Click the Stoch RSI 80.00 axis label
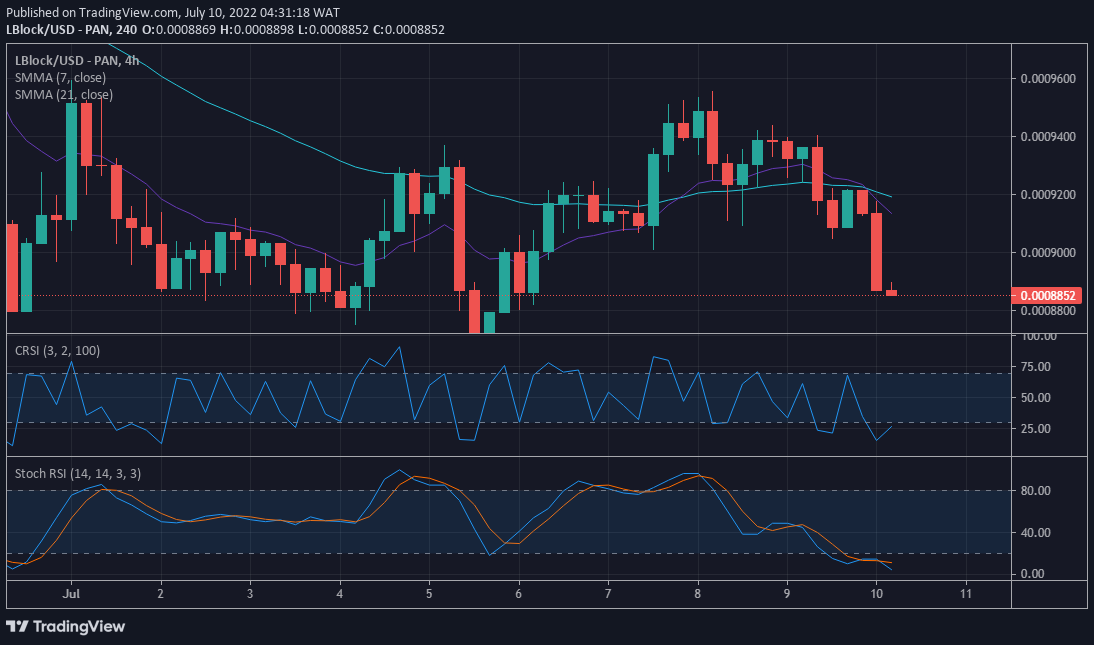The height and width of the screenshot is (645, 1094). click(x=1035, y=491)
